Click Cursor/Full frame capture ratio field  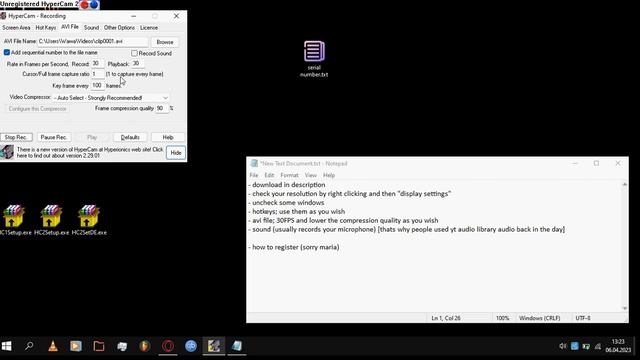coord(97,74)
